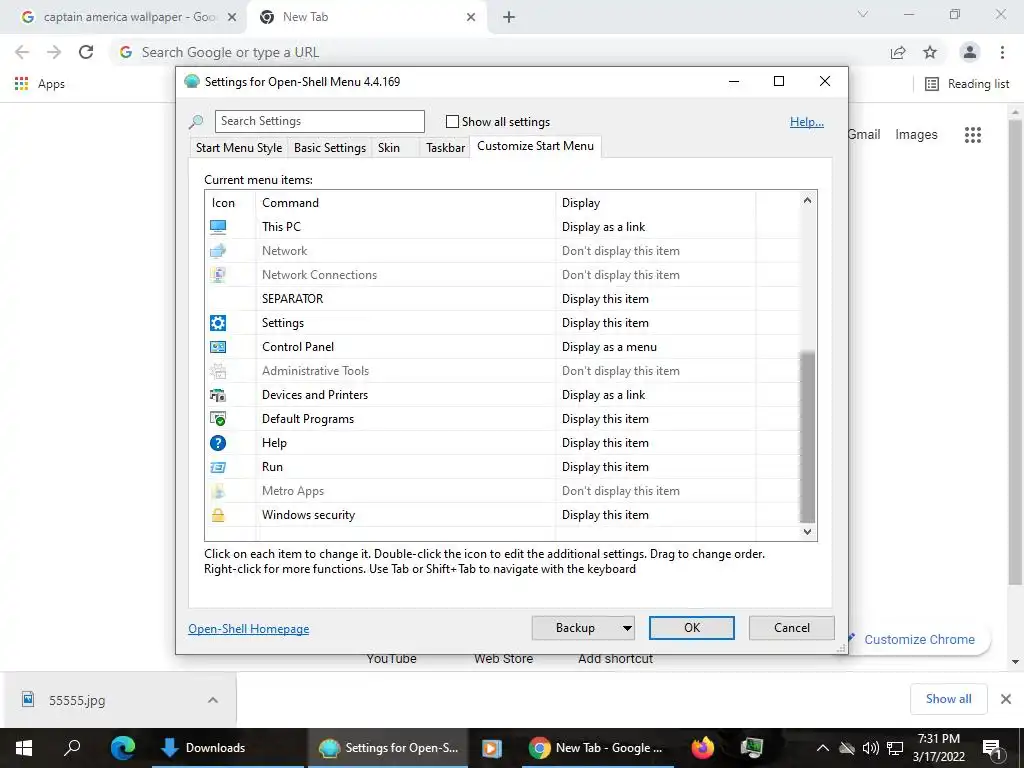Click the Settings gear icon in list
The height and width of the screenshot is (768, 1024).
[218, 323]
